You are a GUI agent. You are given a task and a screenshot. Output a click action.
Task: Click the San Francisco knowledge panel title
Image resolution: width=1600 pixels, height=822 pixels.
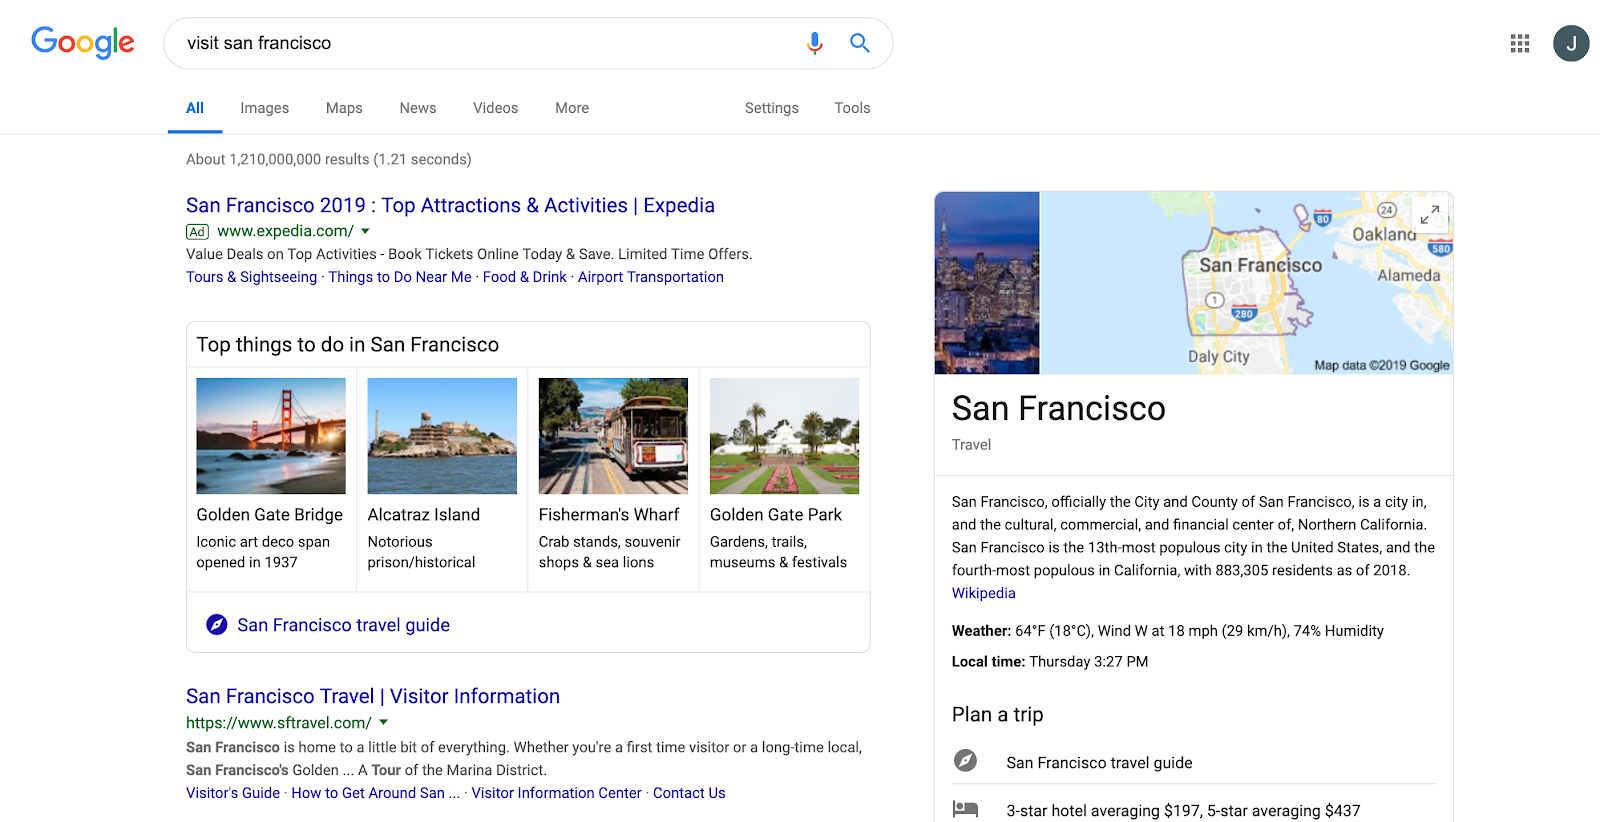coord(1058,408)
